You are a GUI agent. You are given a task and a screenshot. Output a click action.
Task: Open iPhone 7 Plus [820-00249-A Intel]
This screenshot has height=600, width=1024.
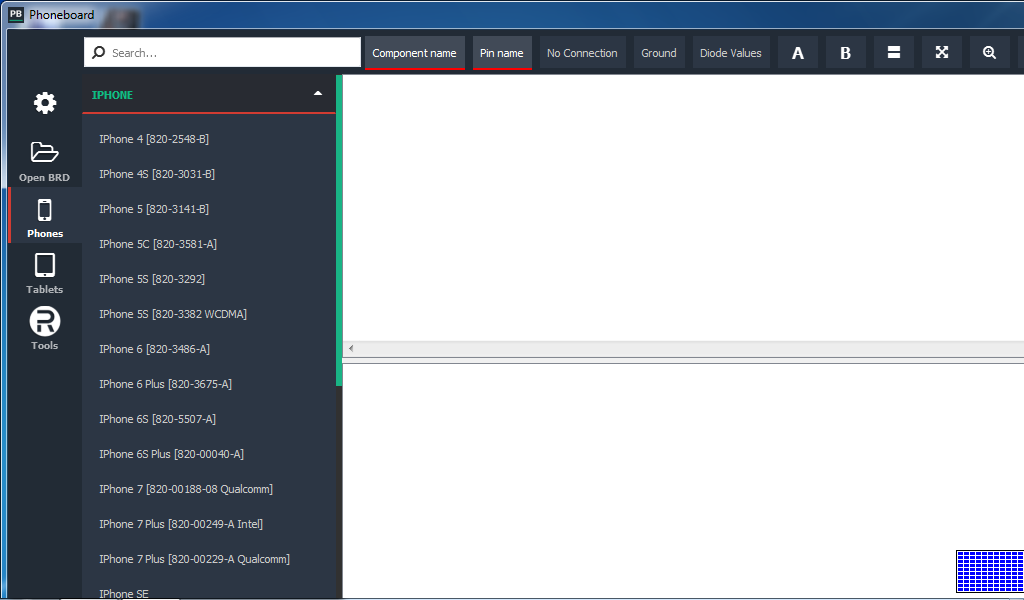point(181,524)
